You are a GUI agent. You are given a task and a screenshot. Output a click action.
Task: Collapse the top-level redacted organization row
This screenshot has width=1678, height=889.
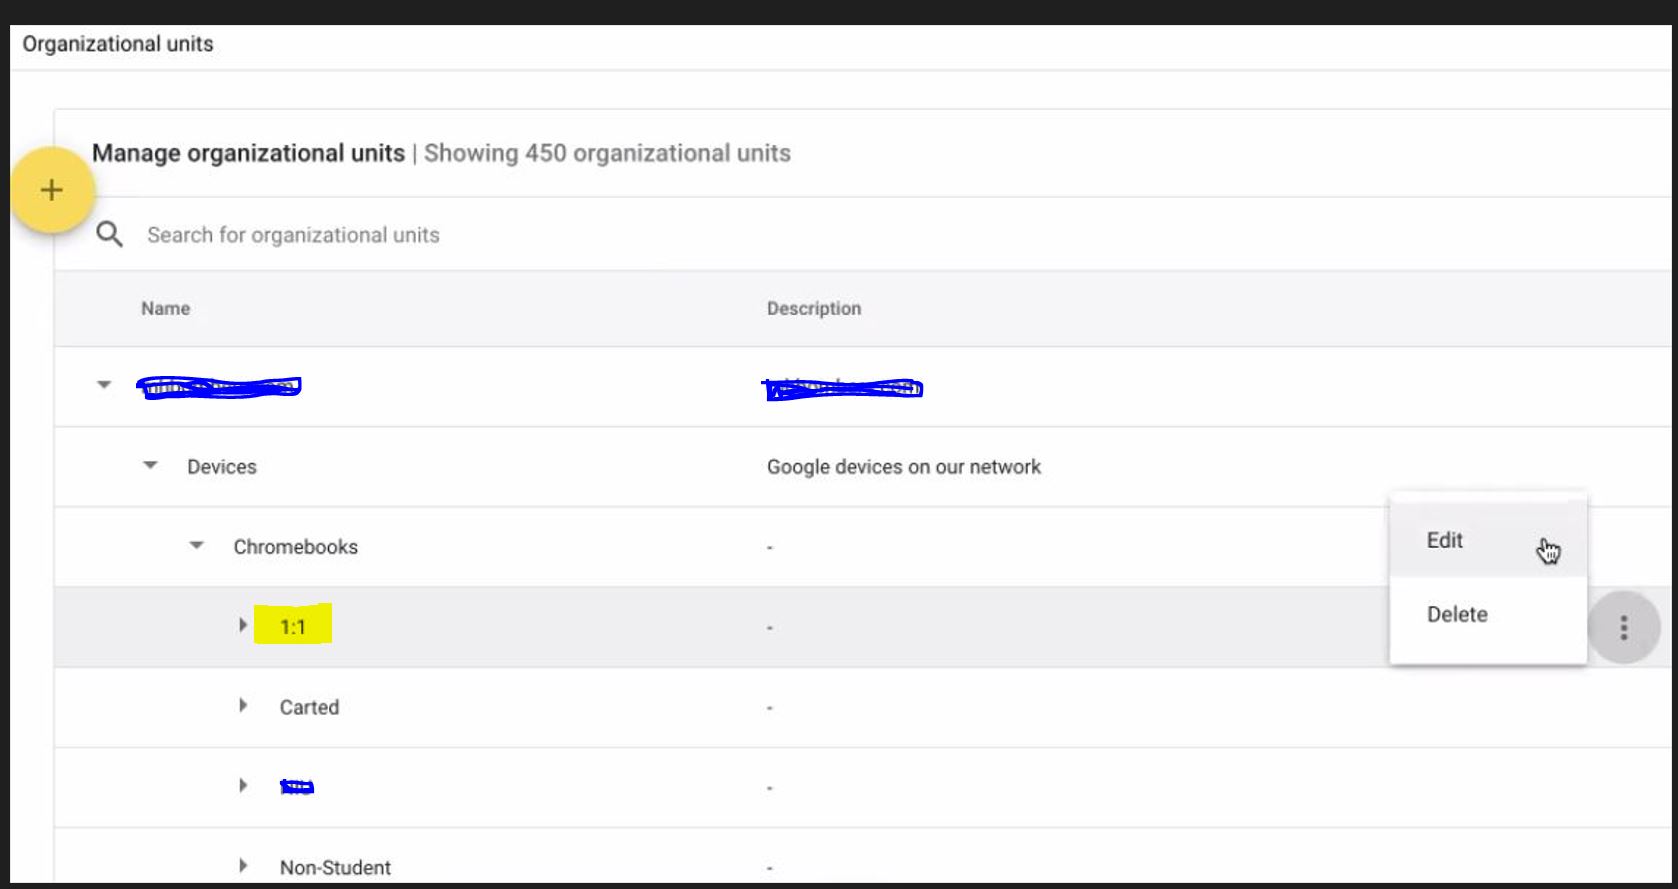(x=104, y=385)
